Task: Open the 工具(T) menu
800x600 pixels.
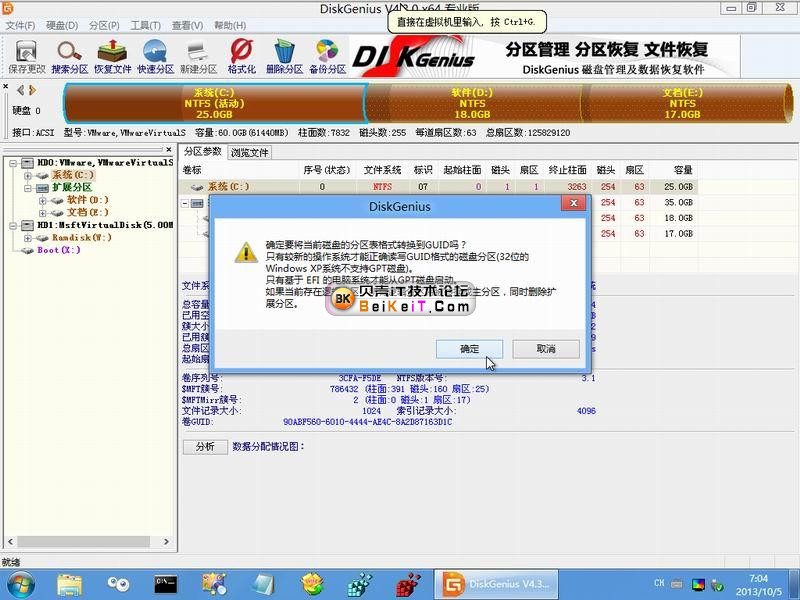Action: coord(145,26)
